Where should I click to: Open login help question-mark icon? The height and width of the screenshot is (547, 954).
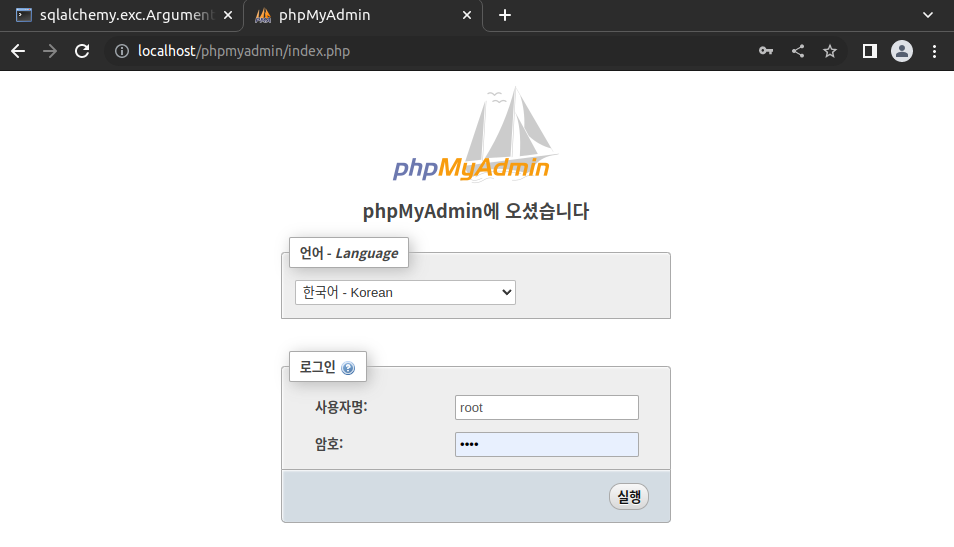(348, 368)
